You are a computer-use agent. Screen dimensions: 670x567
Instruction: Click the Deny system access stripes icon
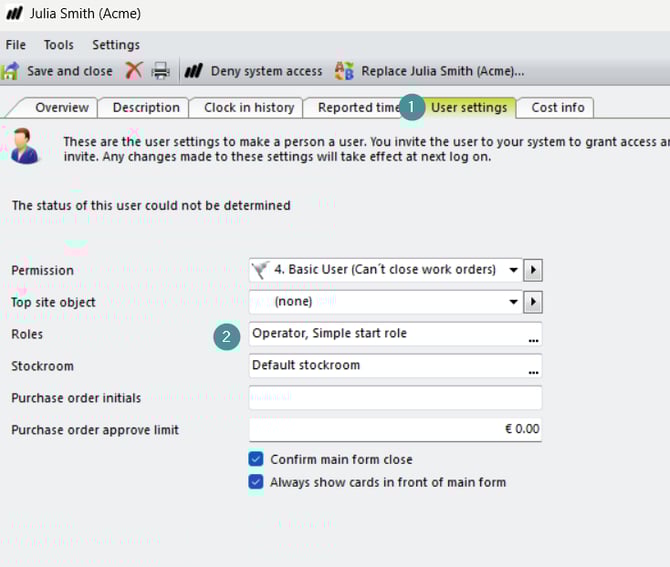pyautogui.click(x=194, y=71)
